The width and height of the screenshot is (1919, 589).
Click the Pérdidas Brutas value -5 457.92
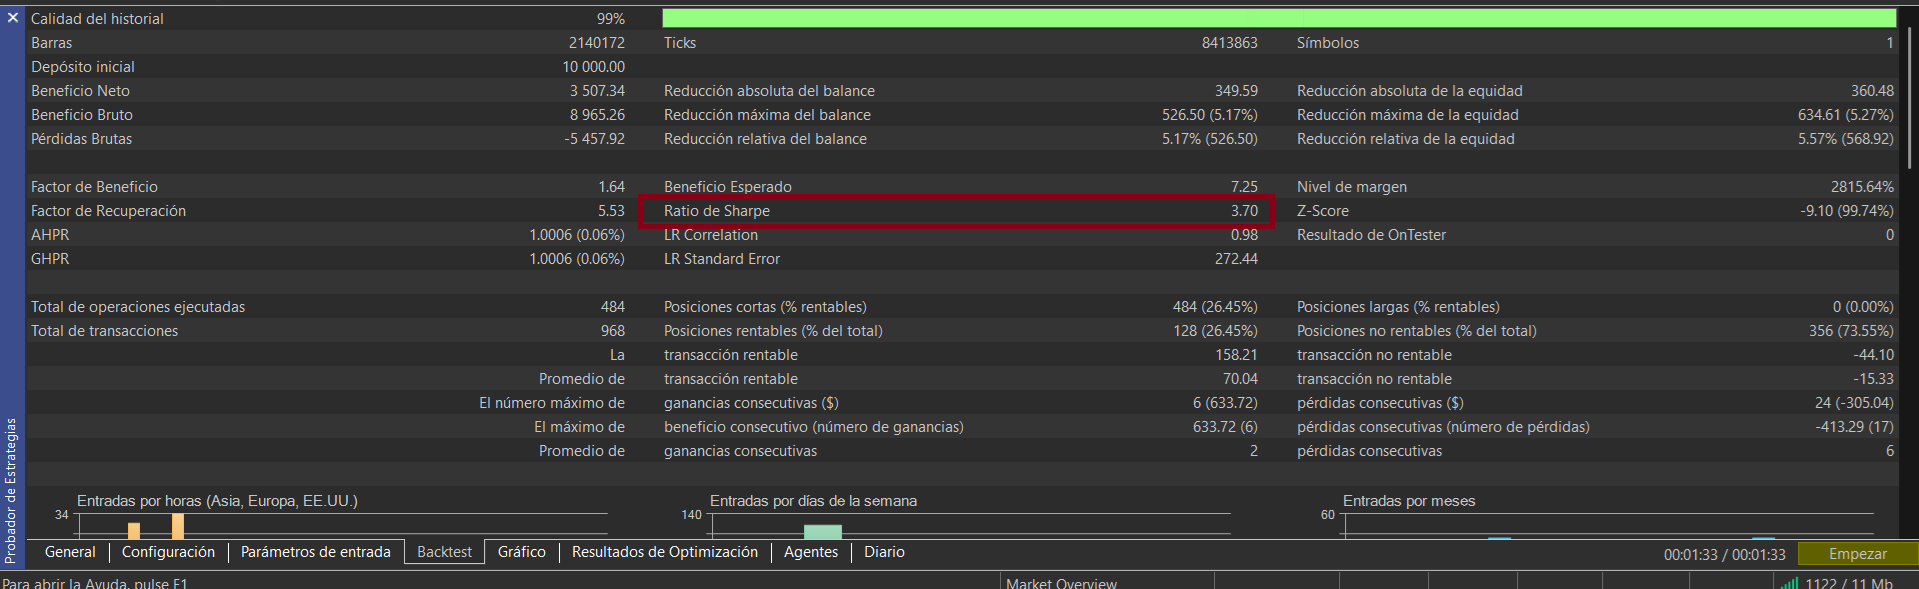pyautogui.click(x=594, y=139)
